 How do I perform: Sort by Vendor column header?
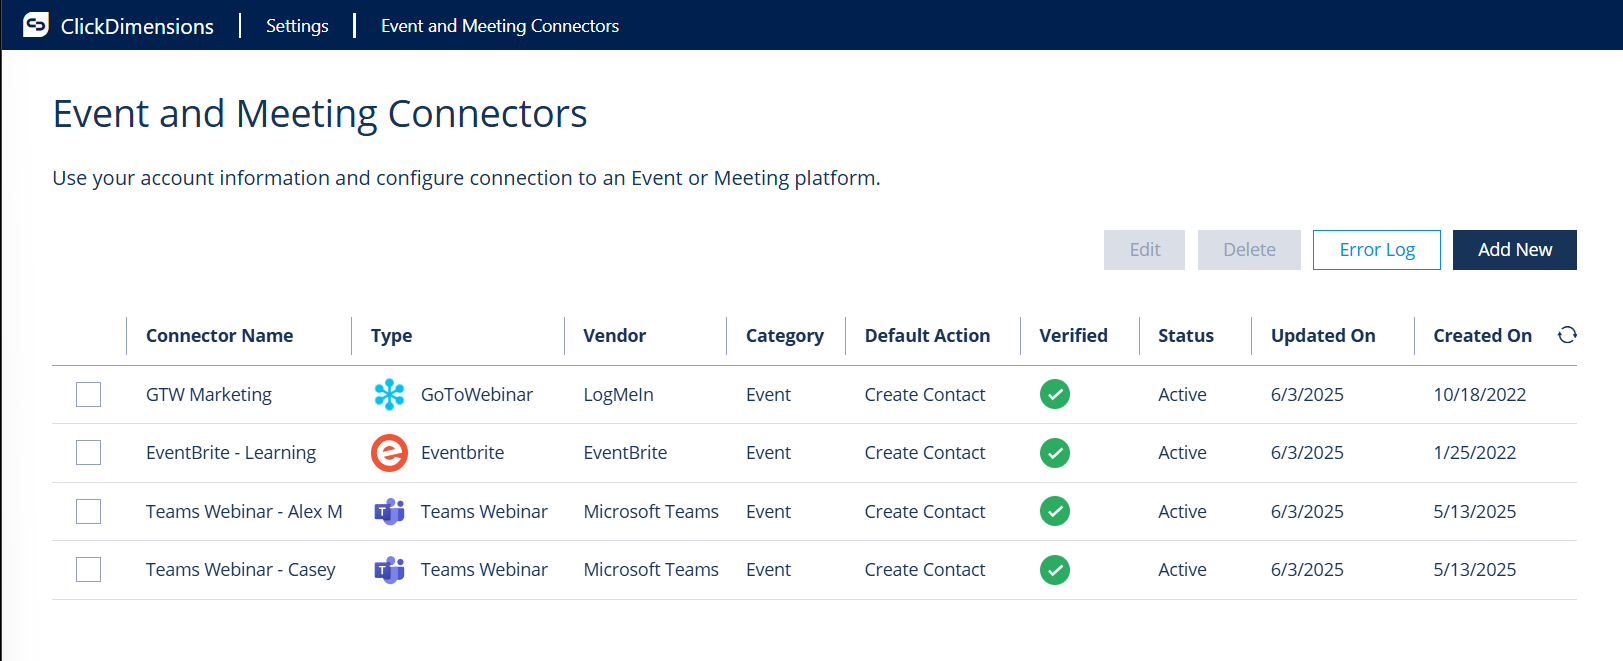[615, 336]
